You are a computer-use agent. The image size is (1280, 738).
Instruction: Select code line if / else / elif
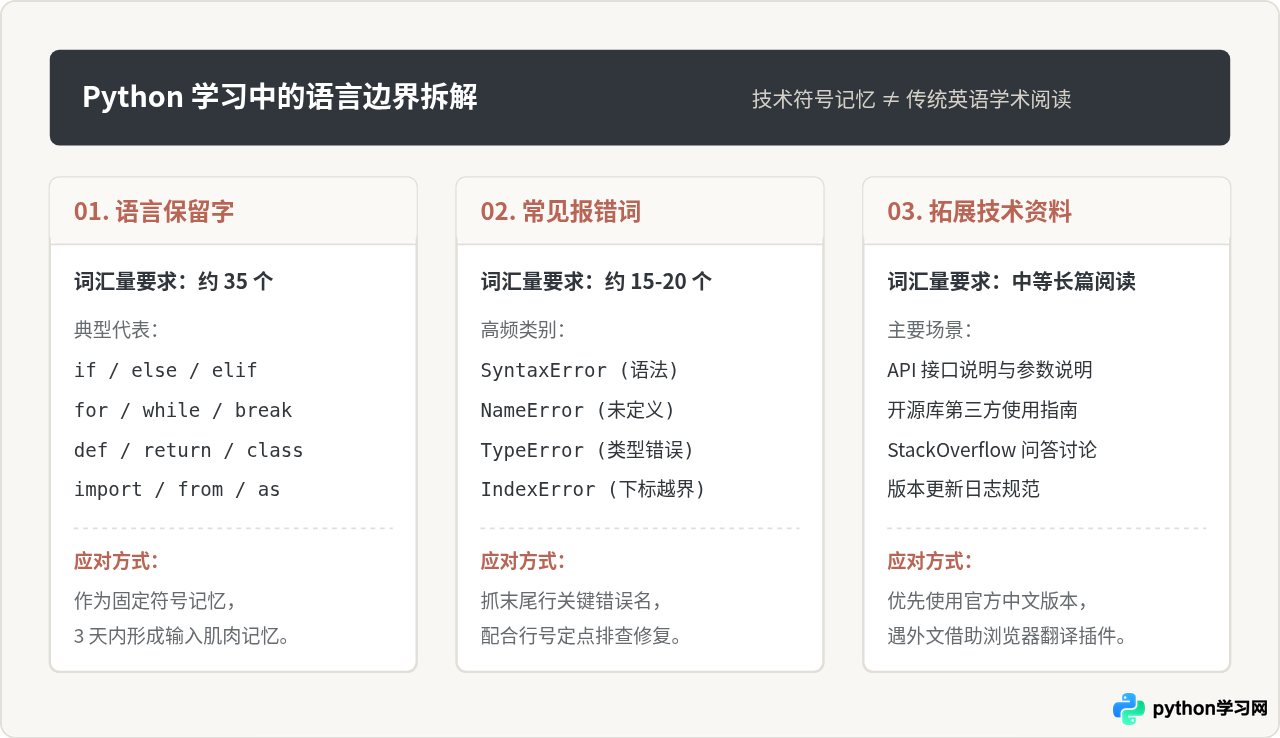166,370
